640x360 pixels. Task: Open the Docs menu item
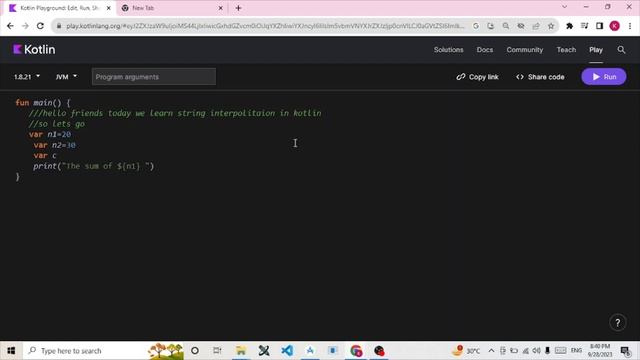coord(484,50)
